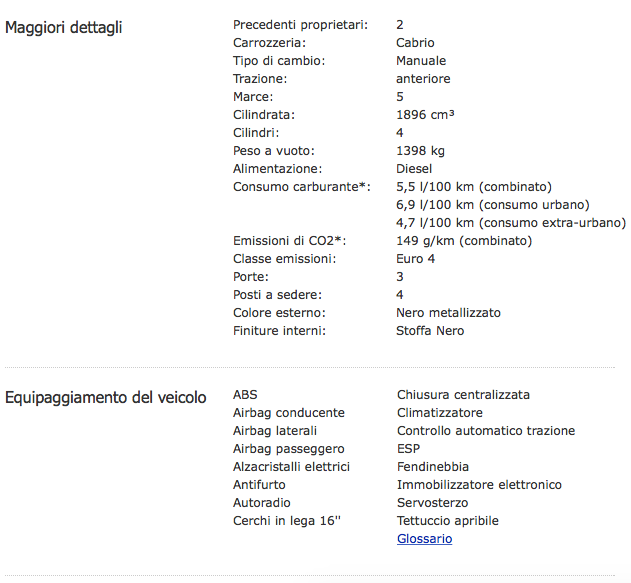Select the 149 g/km CO2 emissions value
This screenshot has height=583, width=631.
click(x=464, y=240)
